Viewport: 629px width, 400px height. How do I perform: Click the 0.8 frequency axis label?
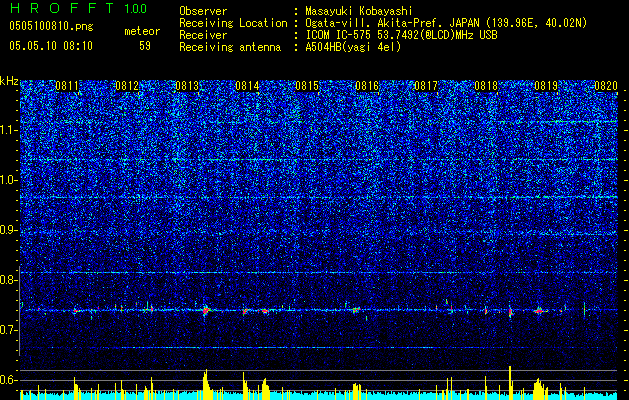click(8, 280)
